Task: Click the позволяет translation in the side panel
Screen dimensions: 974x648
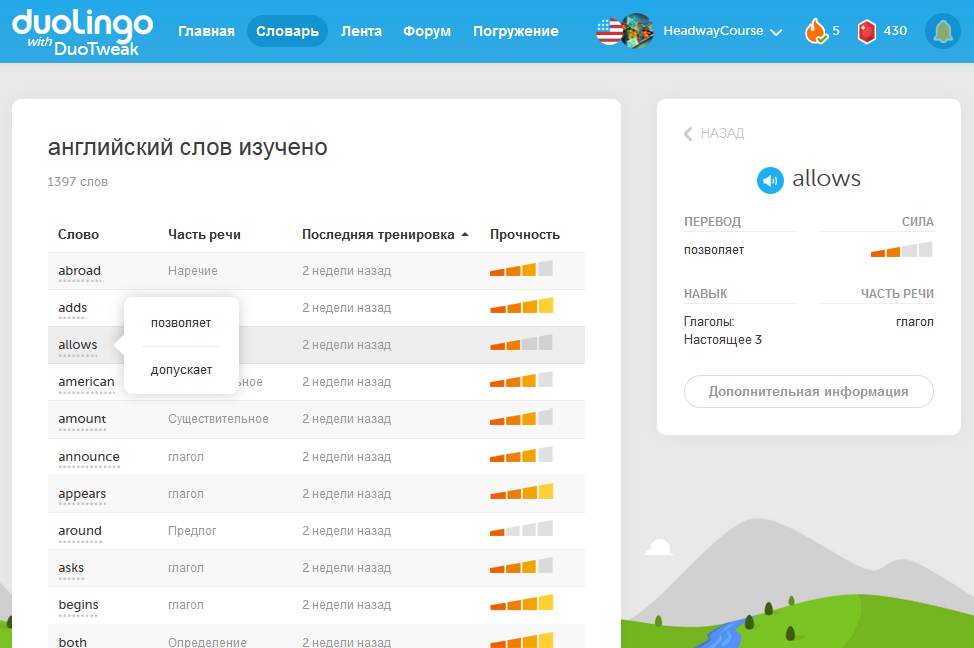Action: pos(714,250)
